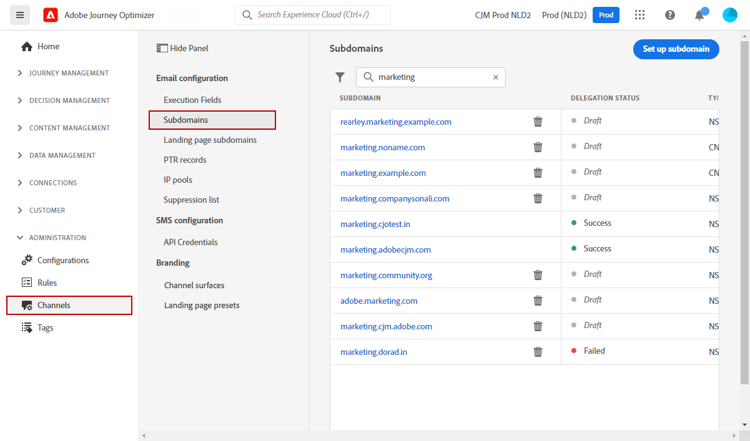This screenshot has width=750, height=441.
Task: Click the filter funnel icon
Action: (x=340, y=77)
